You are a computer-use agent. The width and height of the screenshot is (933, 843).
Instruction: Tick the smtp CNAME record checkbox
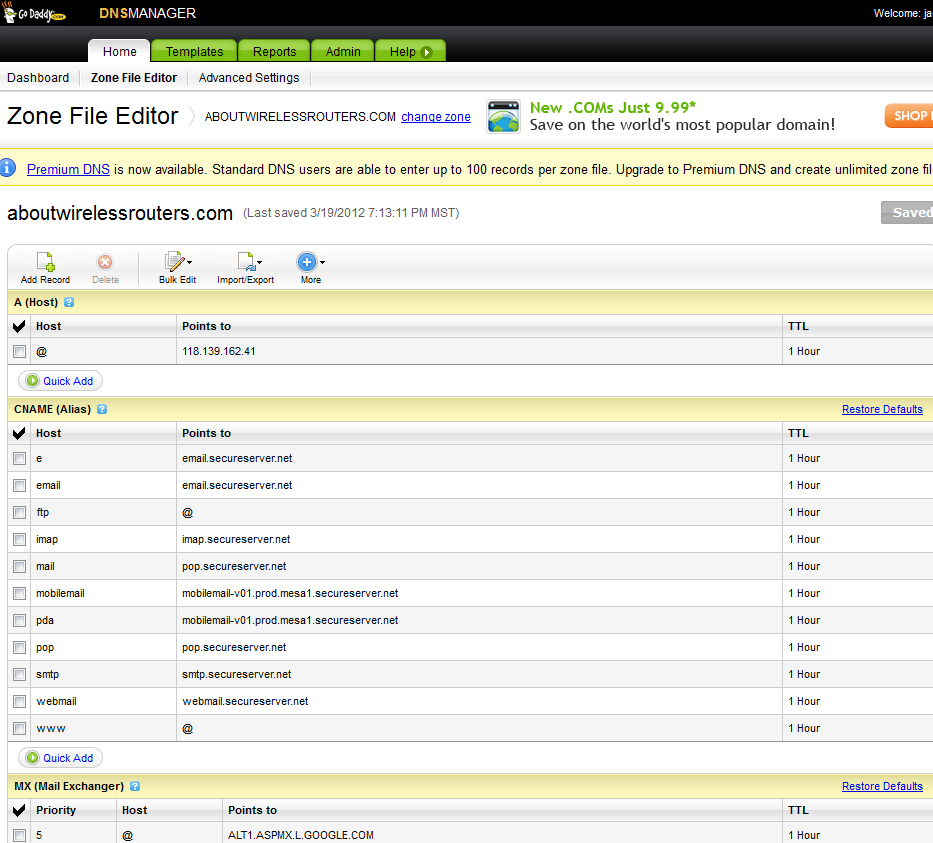tap(20, 674)
